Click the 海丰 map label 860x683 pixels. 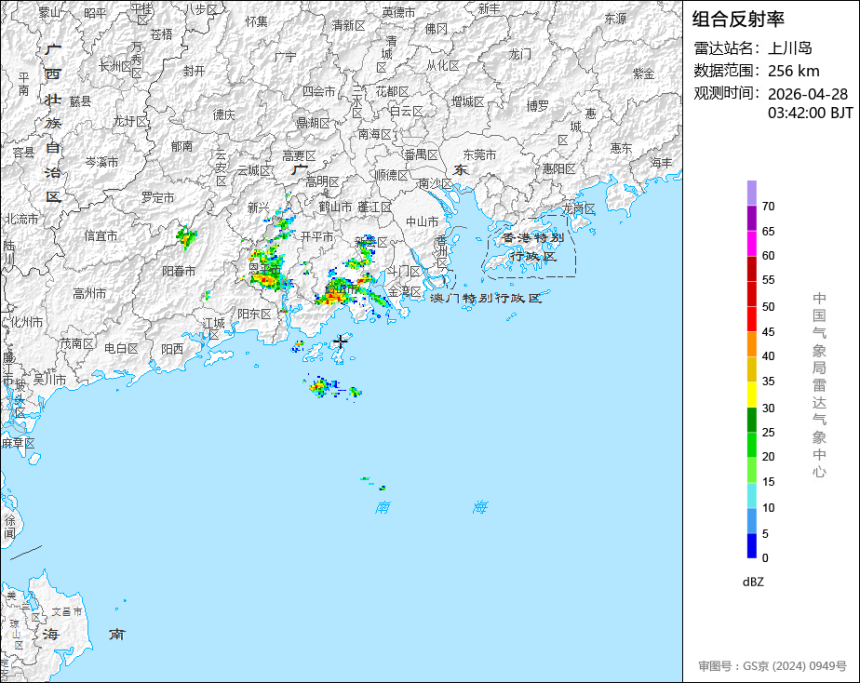[x=661, y=162]
